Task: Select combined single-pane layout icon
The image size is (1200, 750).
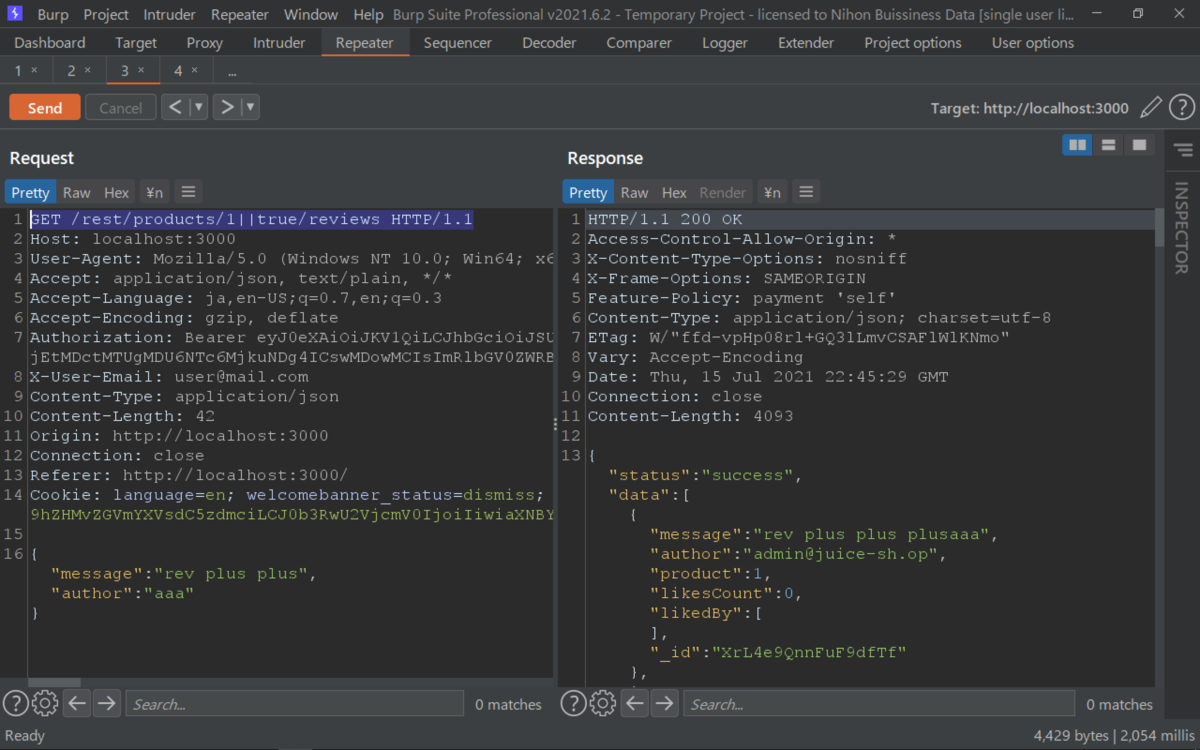Action: point(1139,145)
